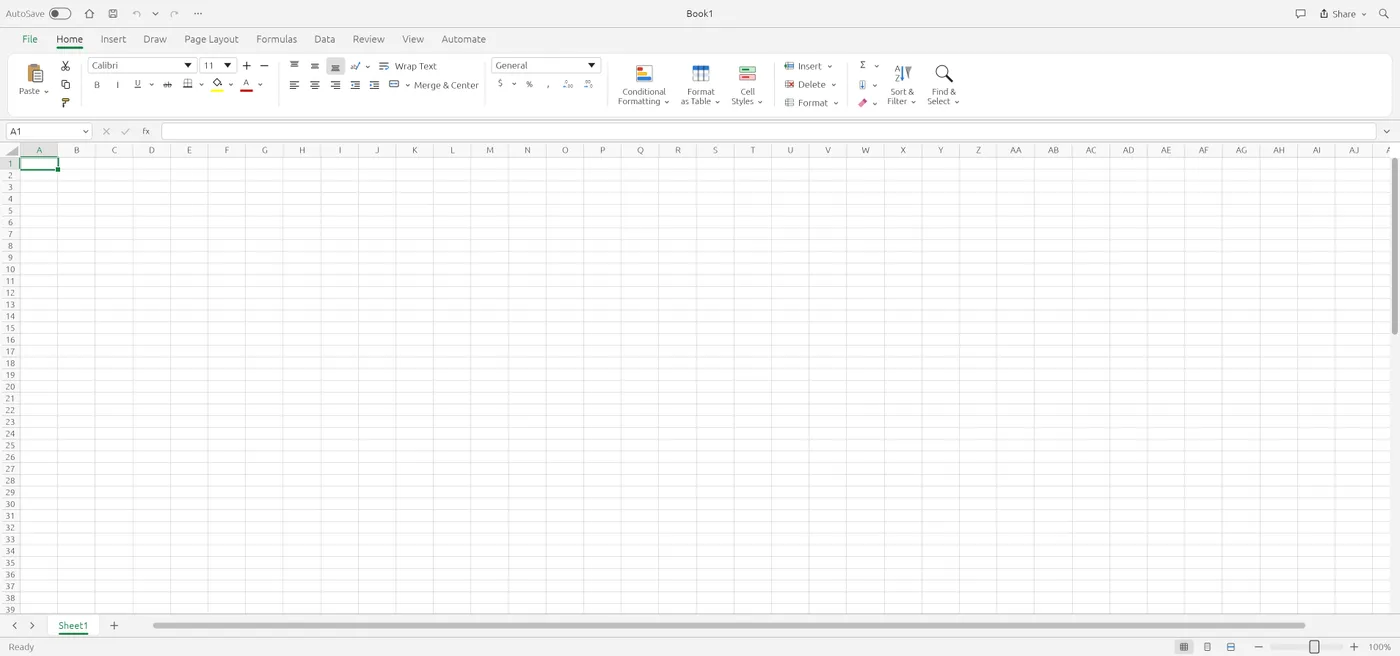Toggle Underline formatting

tap(137, 85)
